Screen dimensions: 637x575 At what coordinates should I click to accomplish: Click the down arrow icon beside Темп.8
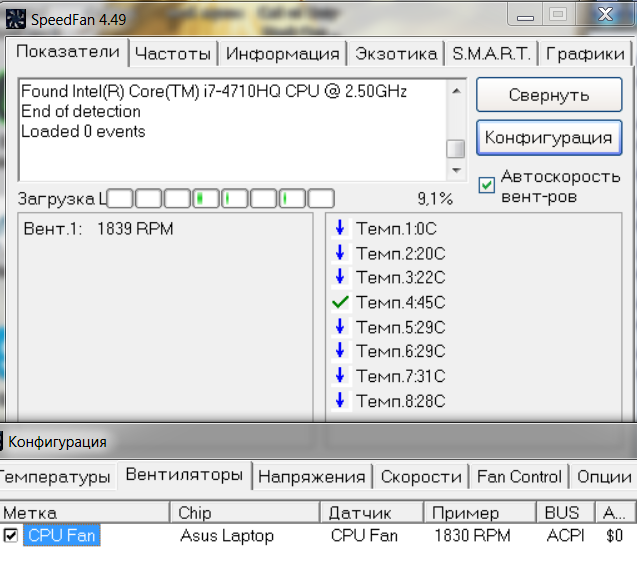pos(340,400)
